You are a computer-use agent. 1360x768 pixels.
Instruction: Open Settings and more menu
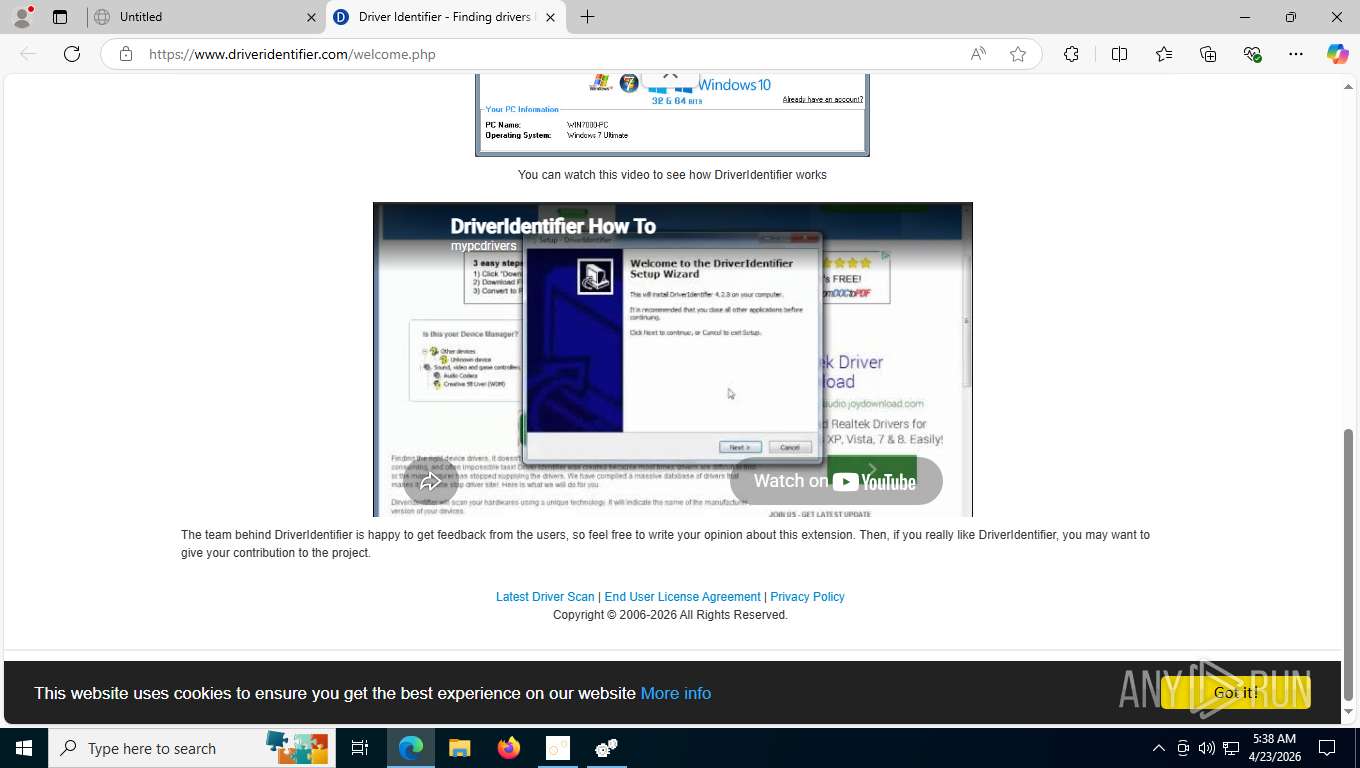1296,54
